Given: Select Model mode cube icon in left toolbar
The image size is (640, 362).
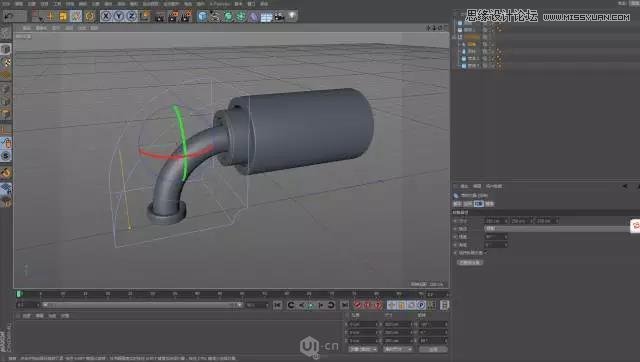Looking at the screenshot, I should point(6,49).
